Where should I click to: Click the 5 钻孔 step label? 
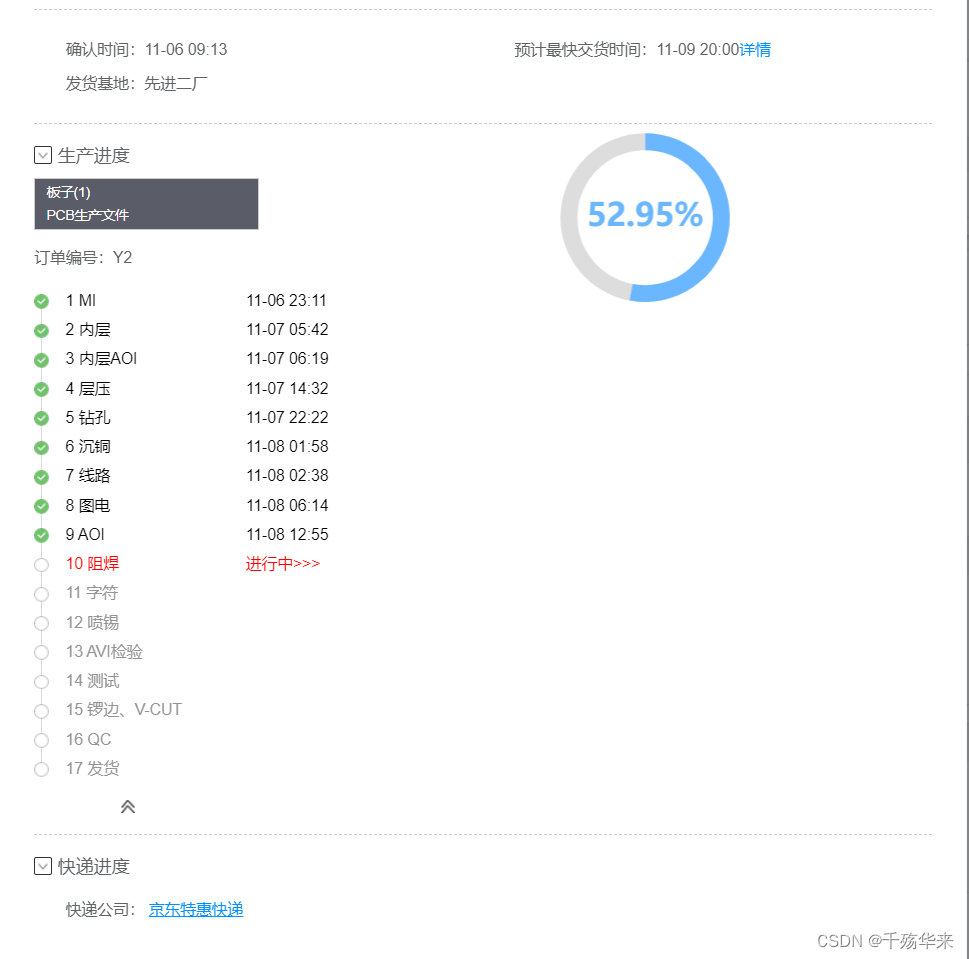pyautogui.click(x=88, y=417)
